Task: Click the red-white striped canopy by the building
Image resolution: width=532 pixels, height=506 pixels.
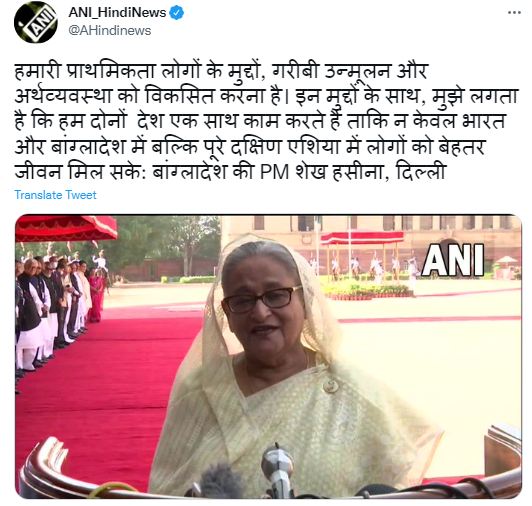Action: coord(362,237)
